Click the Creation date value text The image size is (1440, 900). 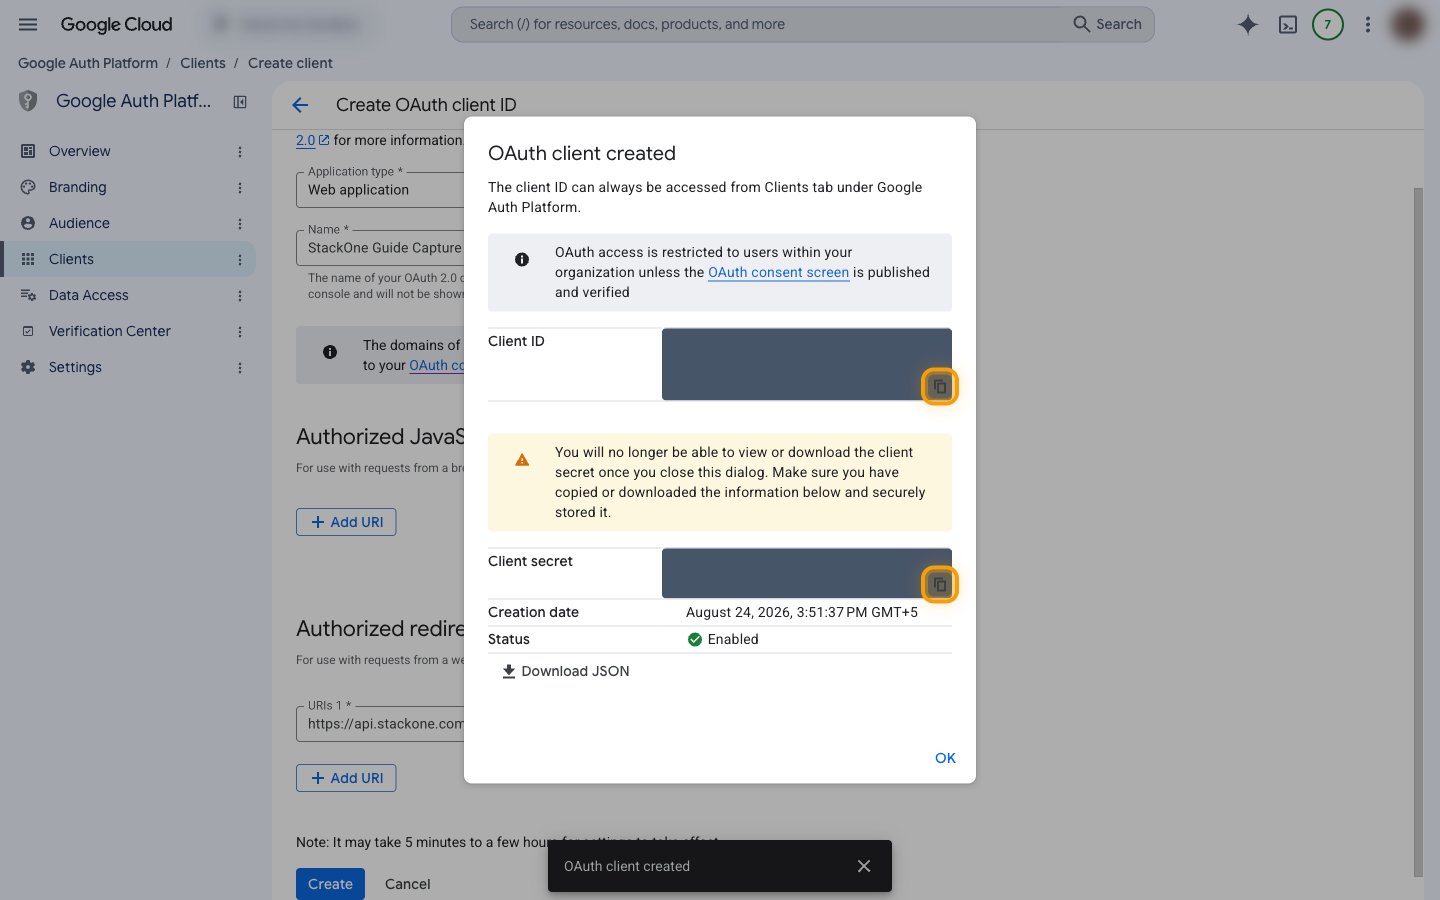(x=802, y=612)
